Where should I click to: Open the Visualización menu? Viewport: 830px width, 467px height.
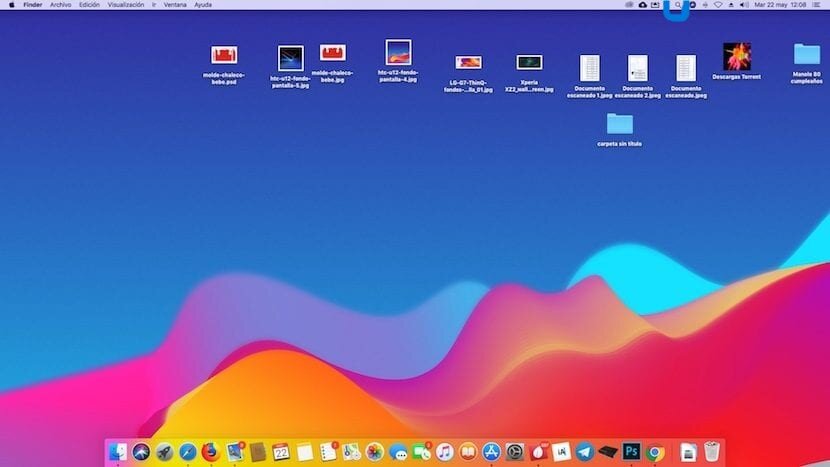[x=126, y=5]
